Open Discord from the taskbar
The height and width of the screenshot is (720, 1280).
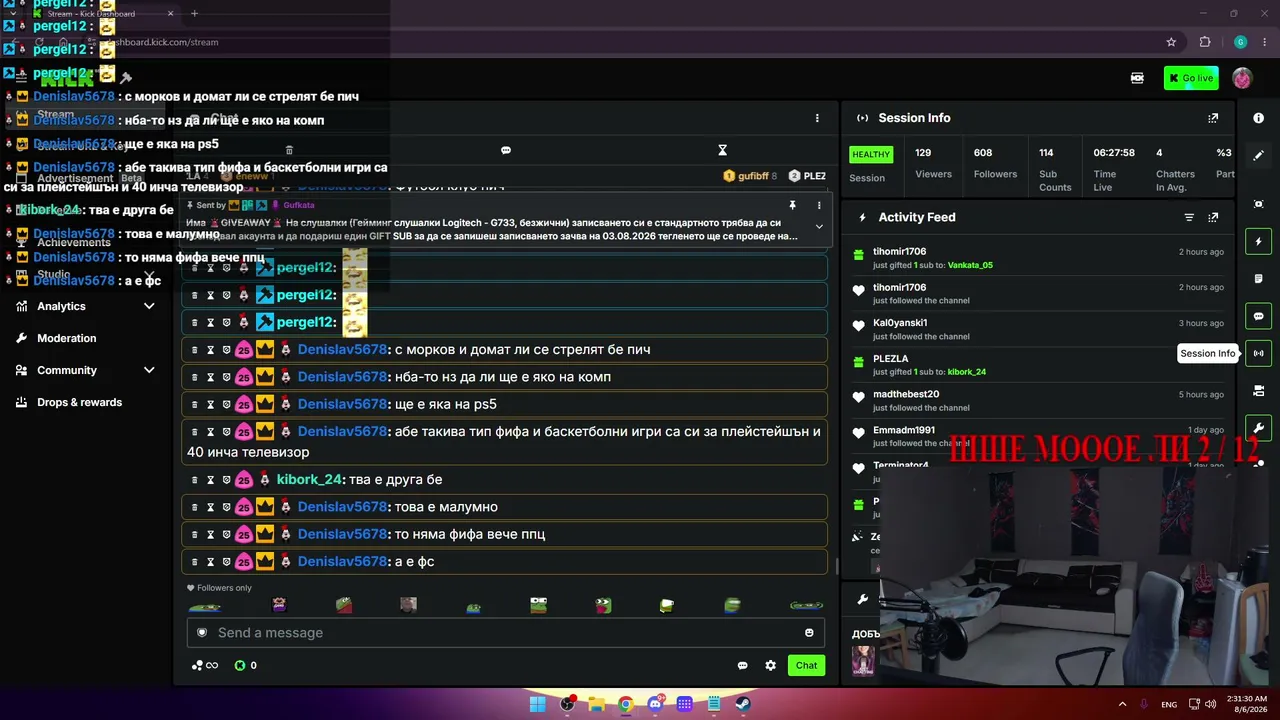point(655,704)
